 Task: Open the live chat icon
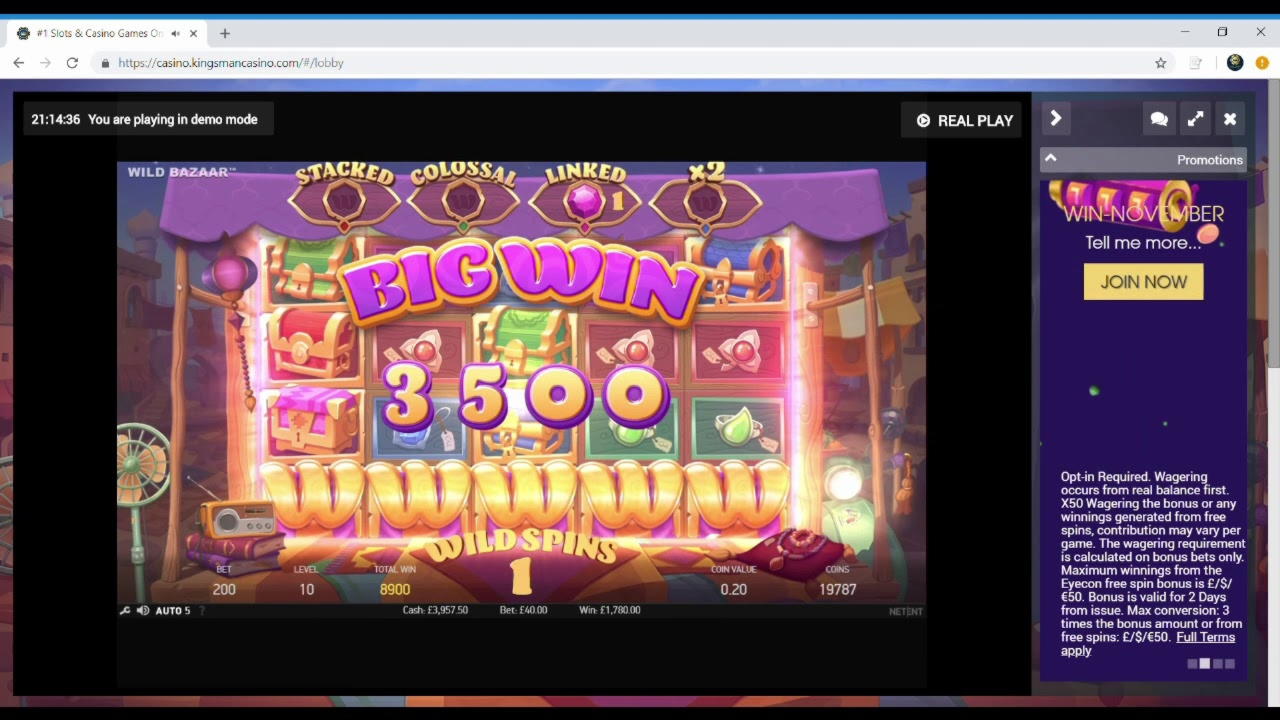[x=1159, y=119]
